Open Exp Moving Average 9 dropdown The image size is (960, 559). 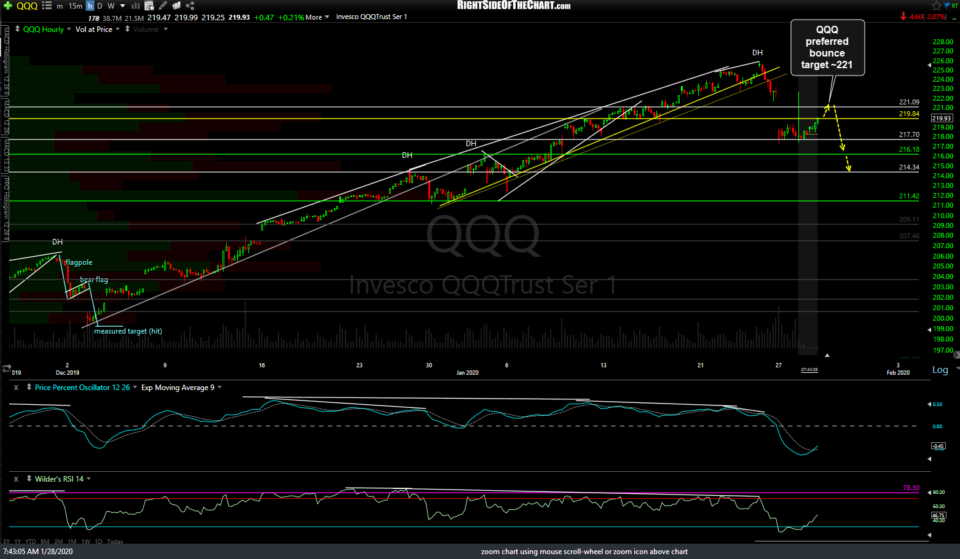[219, 388]
